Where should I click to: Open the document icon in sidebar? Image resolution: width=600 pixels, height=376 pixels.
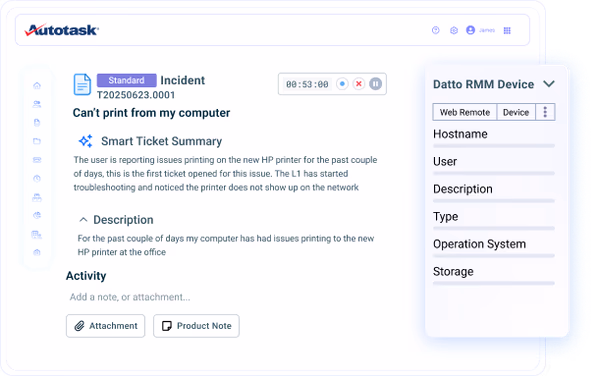coord(37,122)
